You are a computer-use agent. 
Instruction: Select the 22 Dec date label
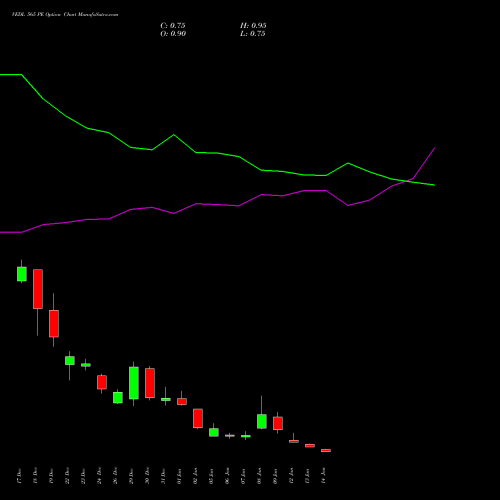67,476
